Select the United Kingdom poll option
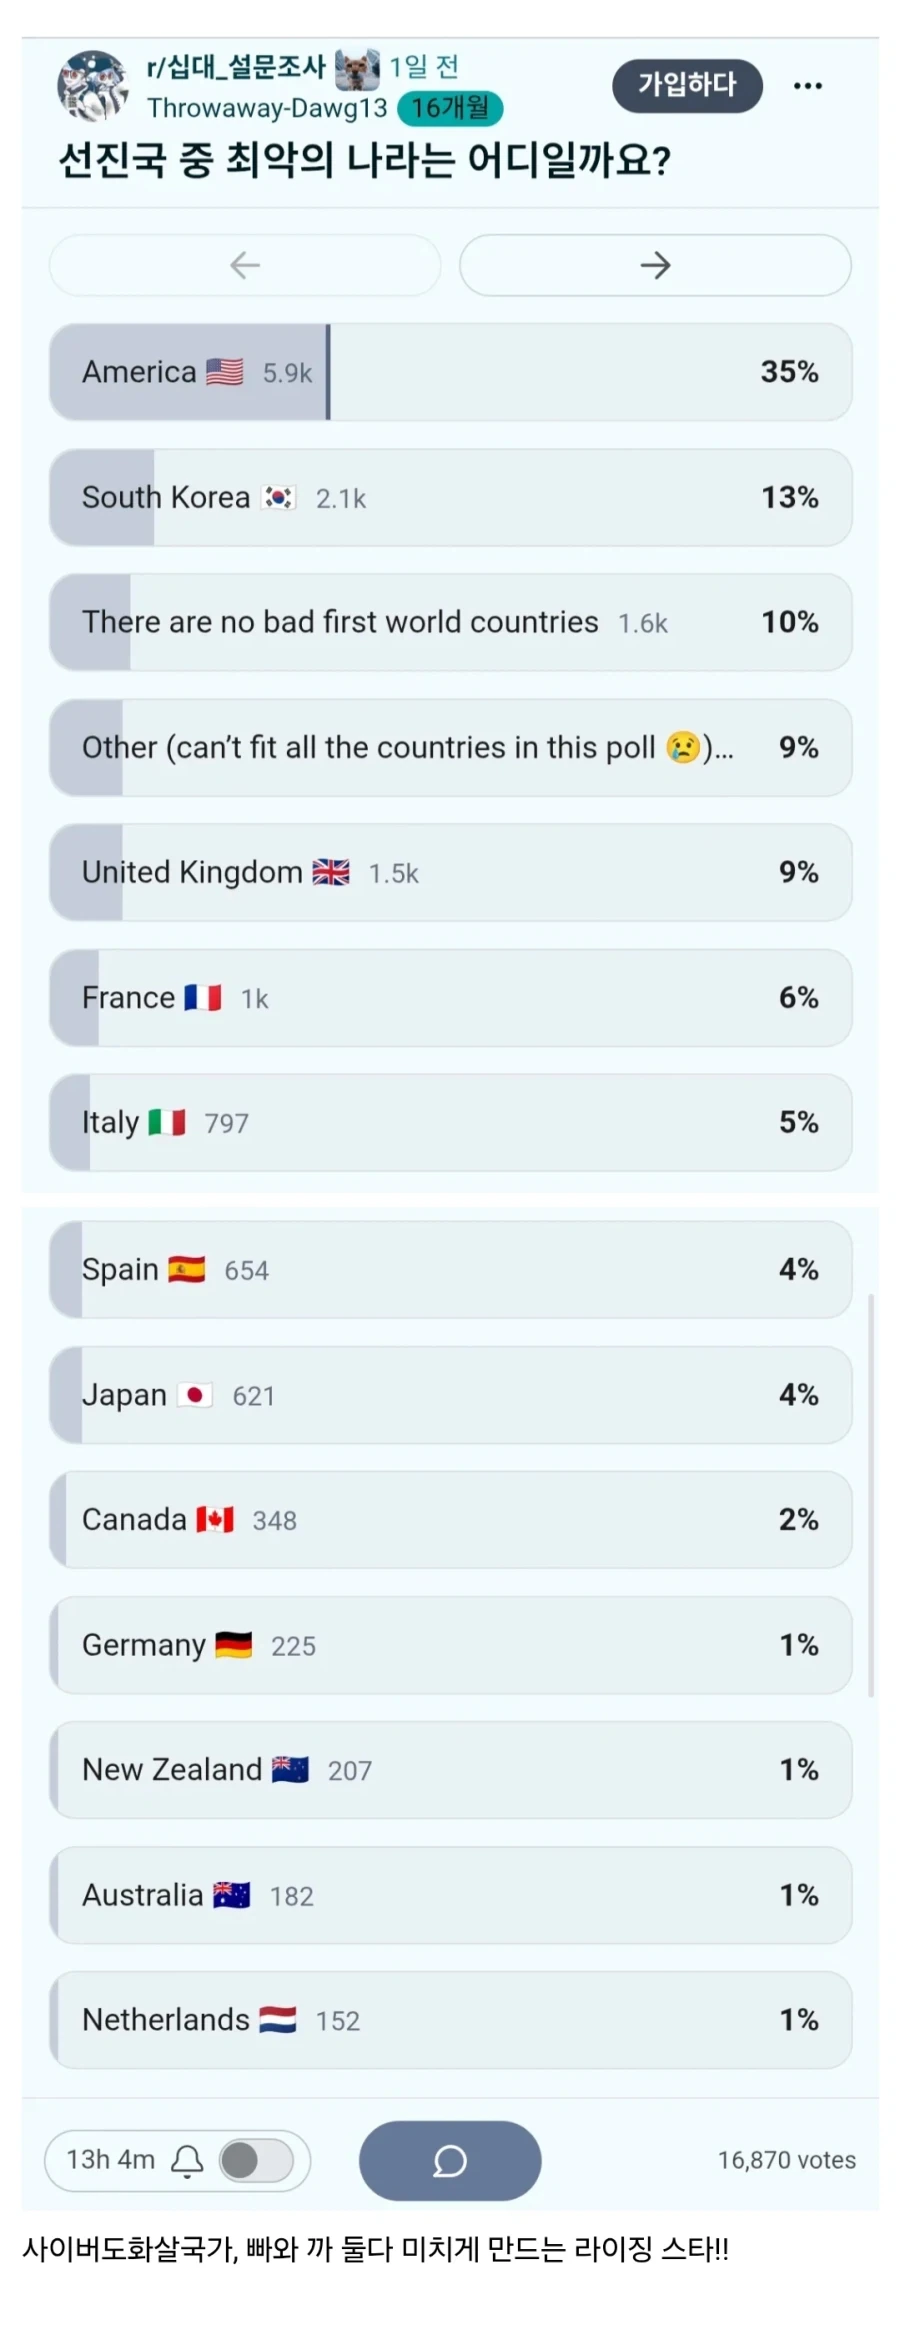900x2330 pixels. tap(450, 872)
